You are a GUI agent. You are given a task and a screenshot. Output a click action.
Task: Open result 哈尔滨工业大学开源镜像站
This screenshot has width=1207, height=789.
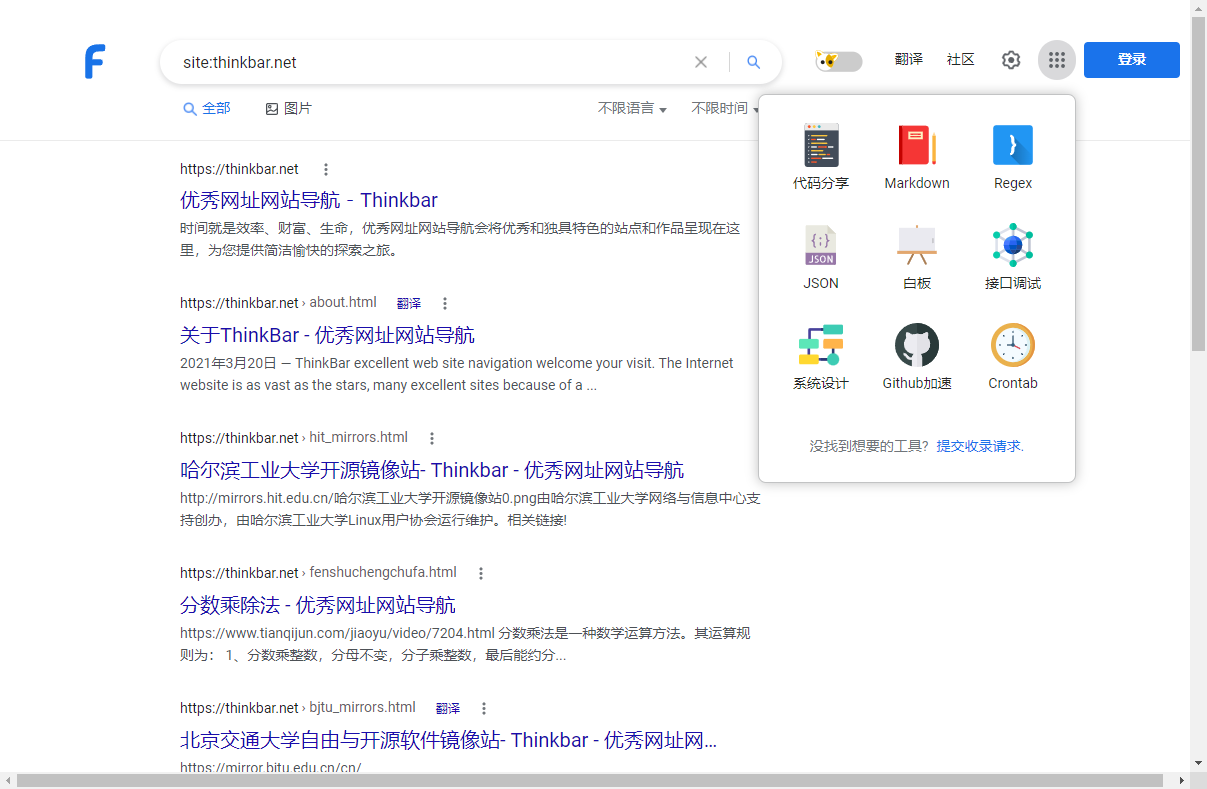pos(432,470)
